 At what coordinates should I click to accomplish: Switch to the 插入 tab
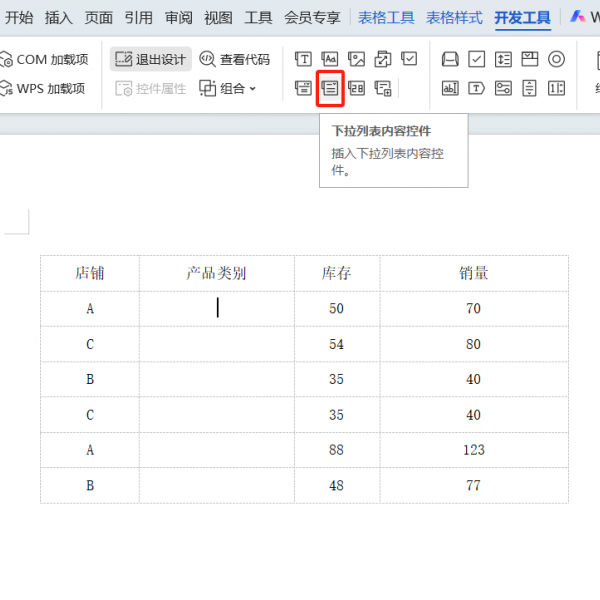coord(59,17)
